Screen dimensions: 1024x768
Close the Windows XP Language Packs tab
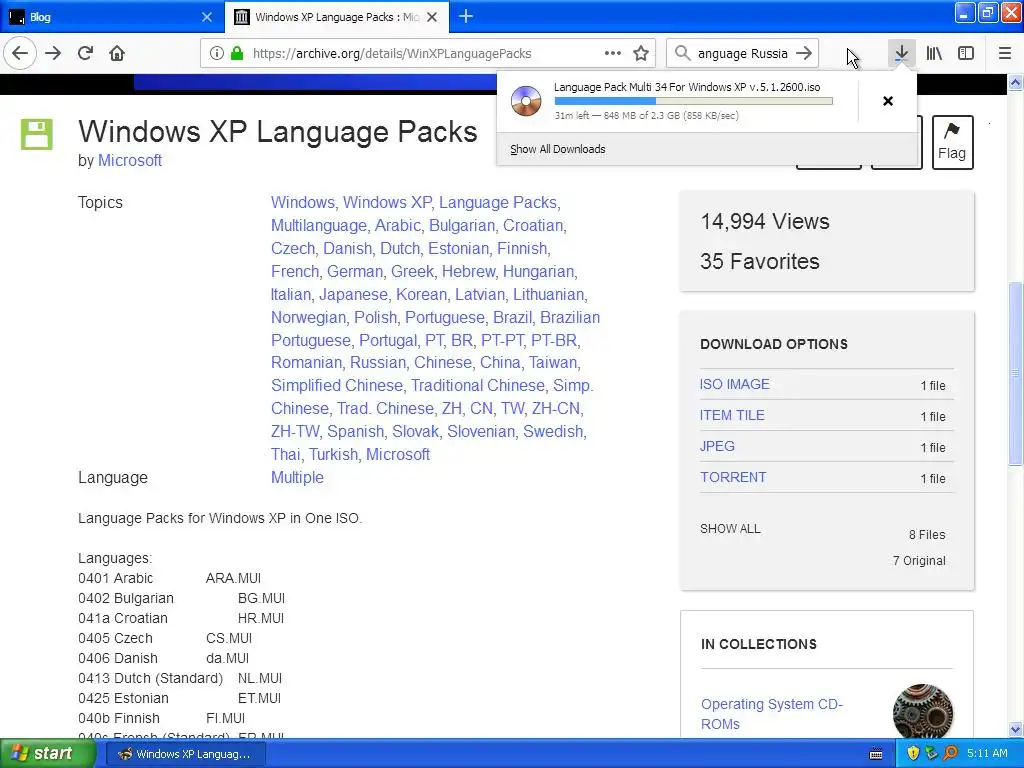(432, 17)
